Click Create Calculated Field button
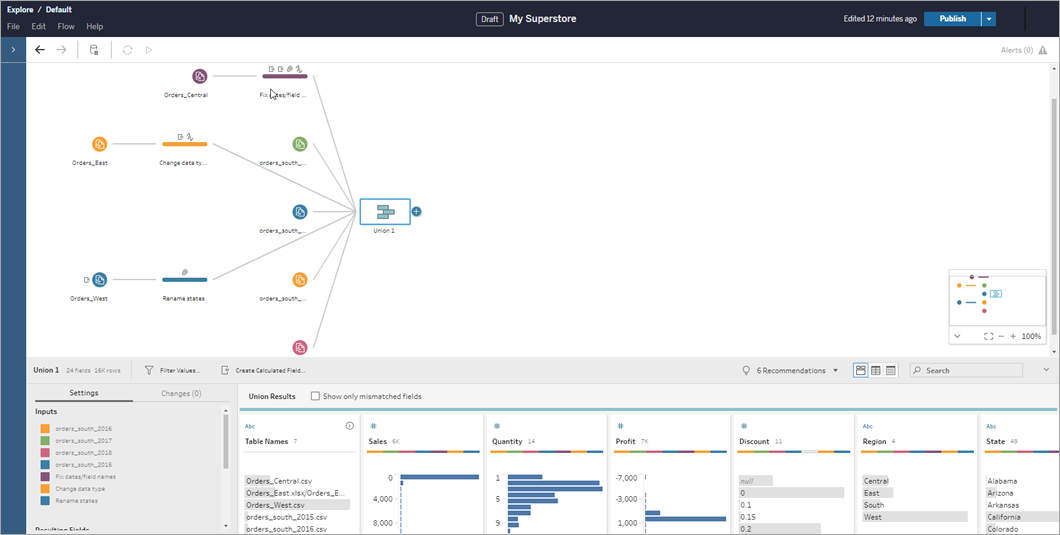This screenshot has height=535, width=1060. [264, 371]
